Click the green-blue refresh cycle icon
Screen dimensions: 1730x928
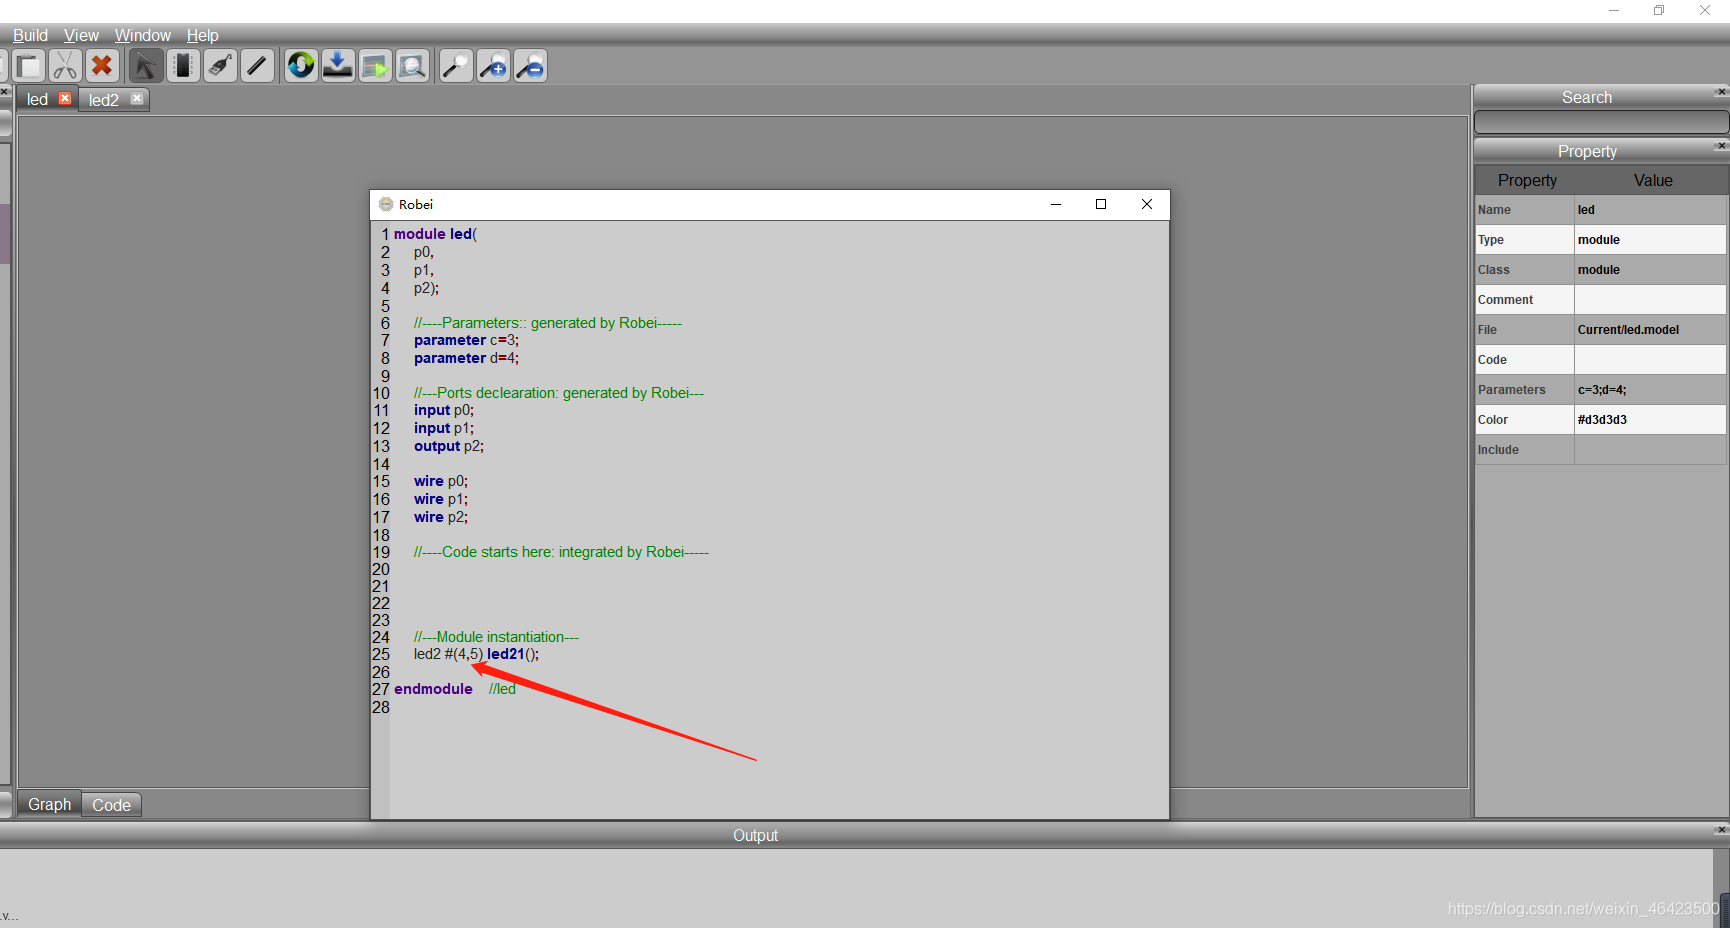pyautogui.click(x=301, y=66)
